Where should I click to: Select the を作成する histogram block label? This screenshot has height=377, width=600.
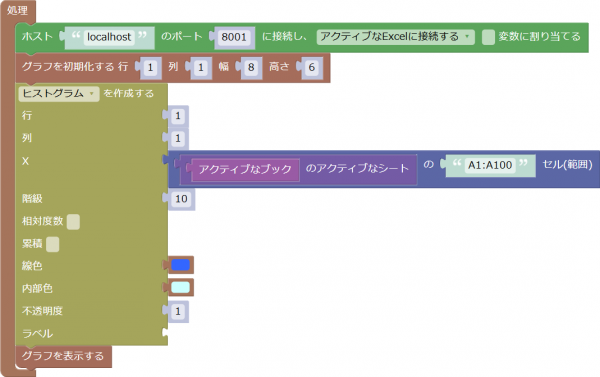point(129,93)
